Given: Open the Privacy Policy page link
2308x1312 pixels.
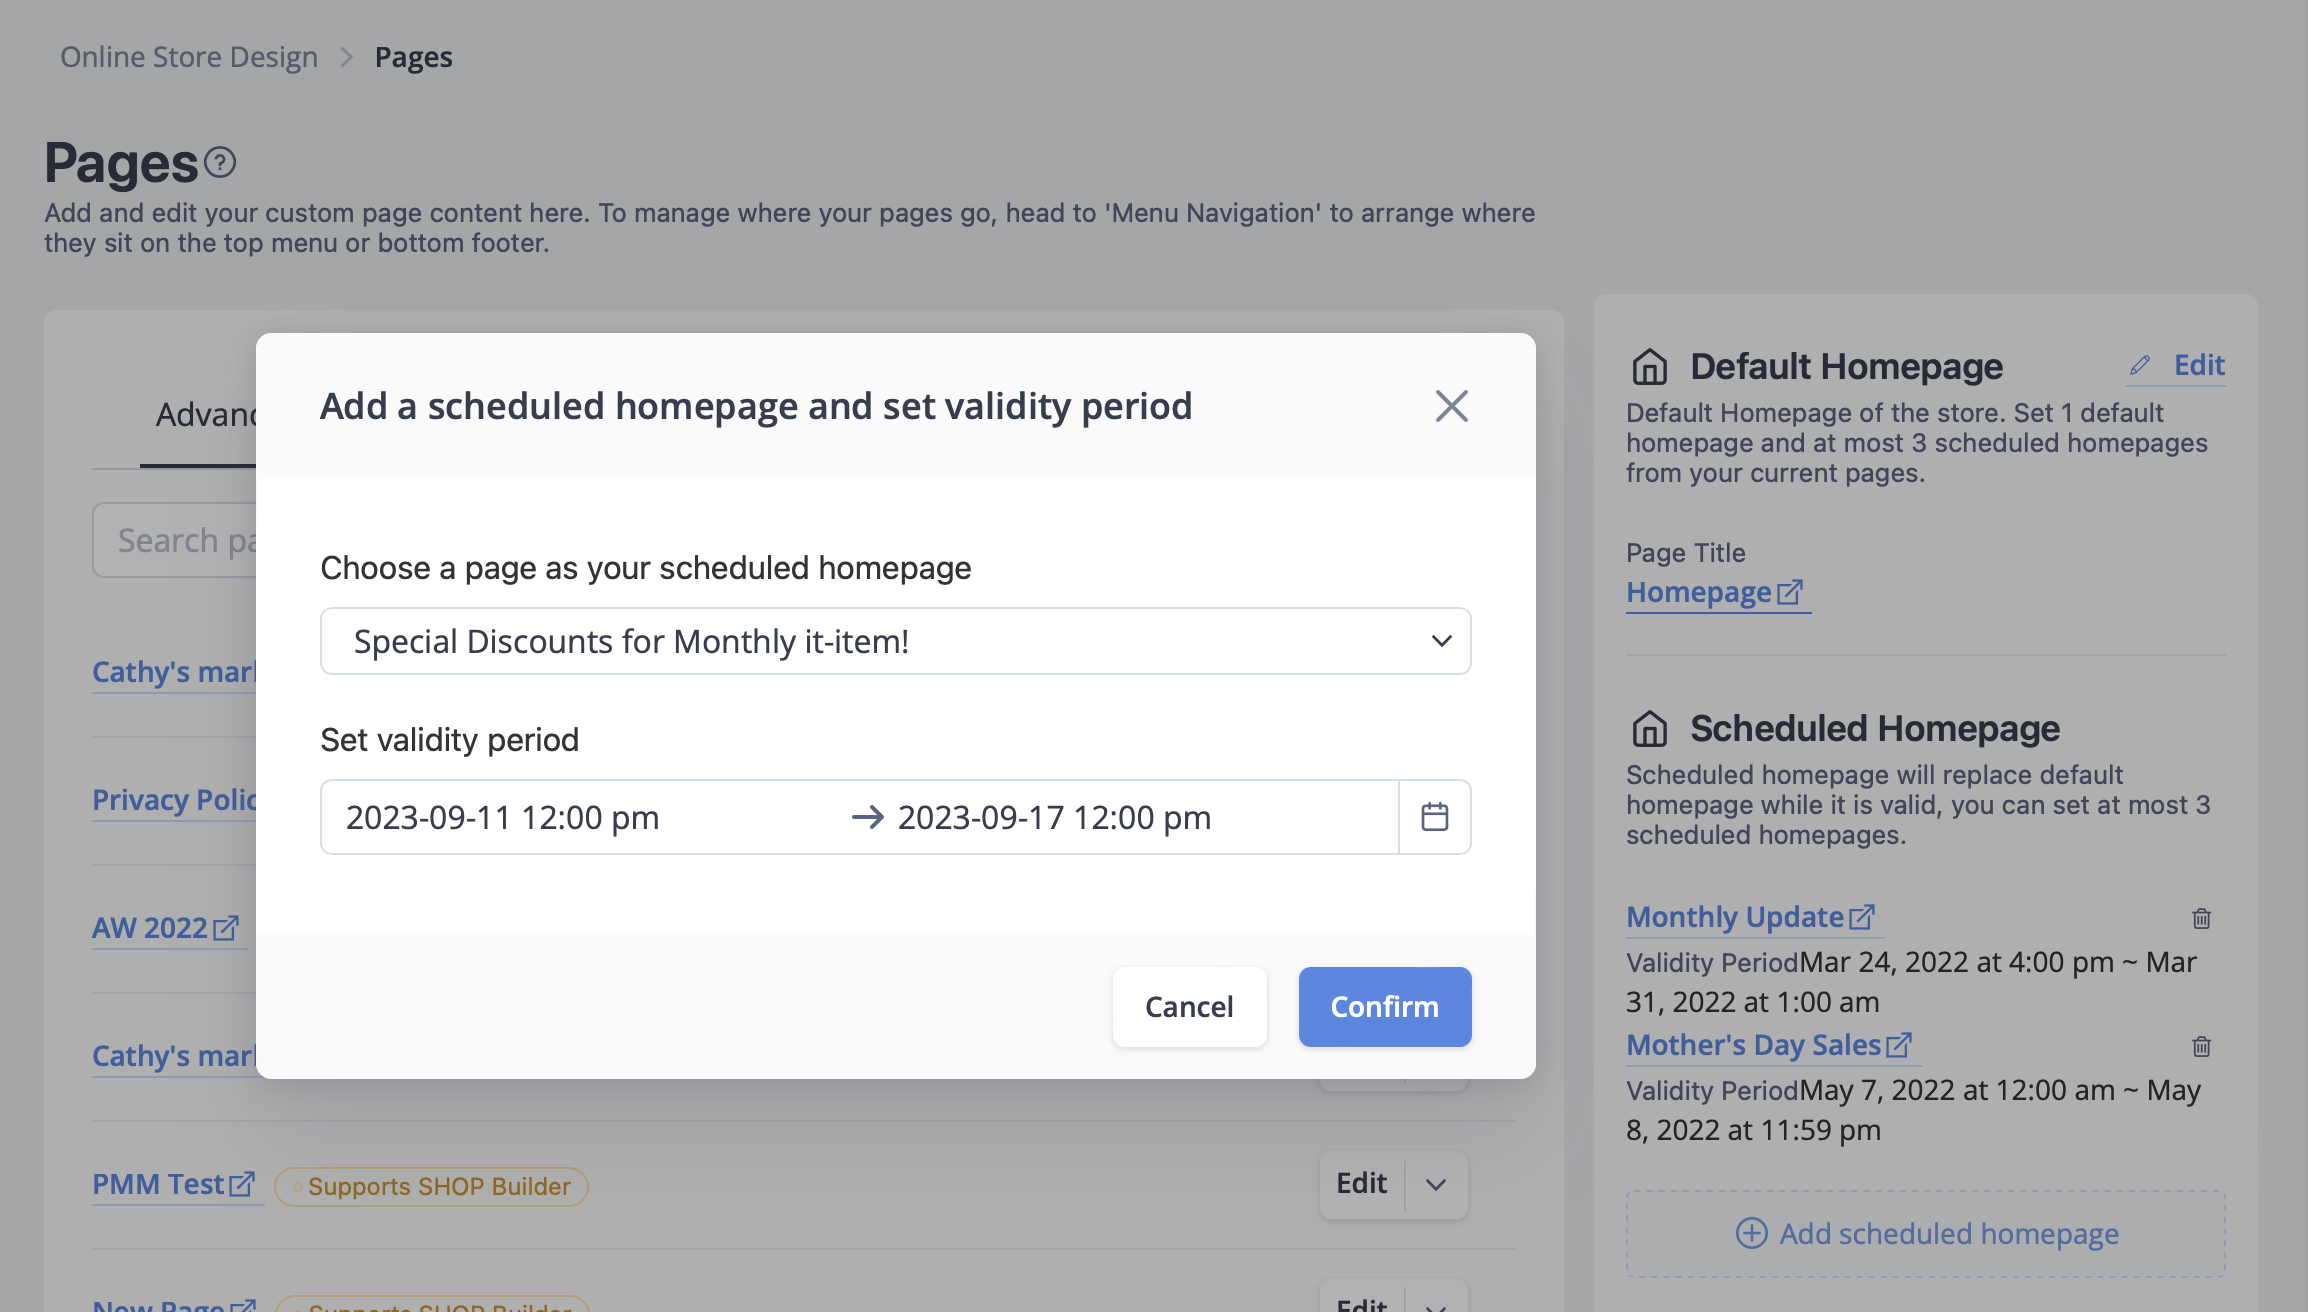Looking at the screenshot, I should pyautogui.click(x=175, y=800).
